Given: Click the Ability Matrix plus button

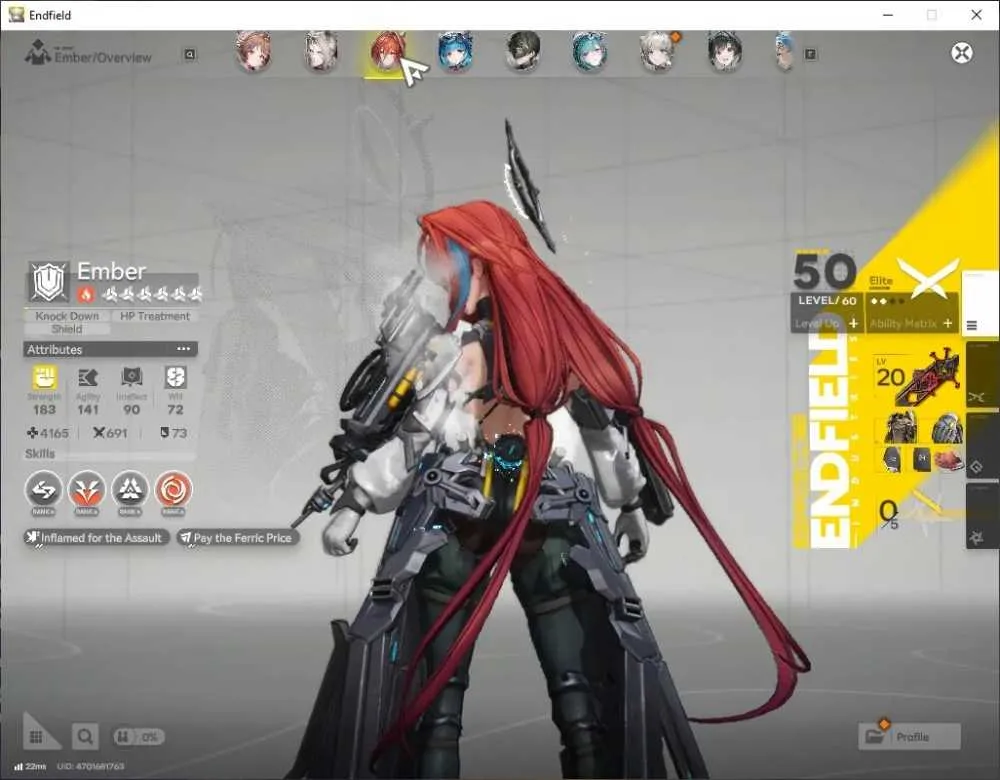Looking at the screenshot, I should pyautogui.click(x=948, y=323).
